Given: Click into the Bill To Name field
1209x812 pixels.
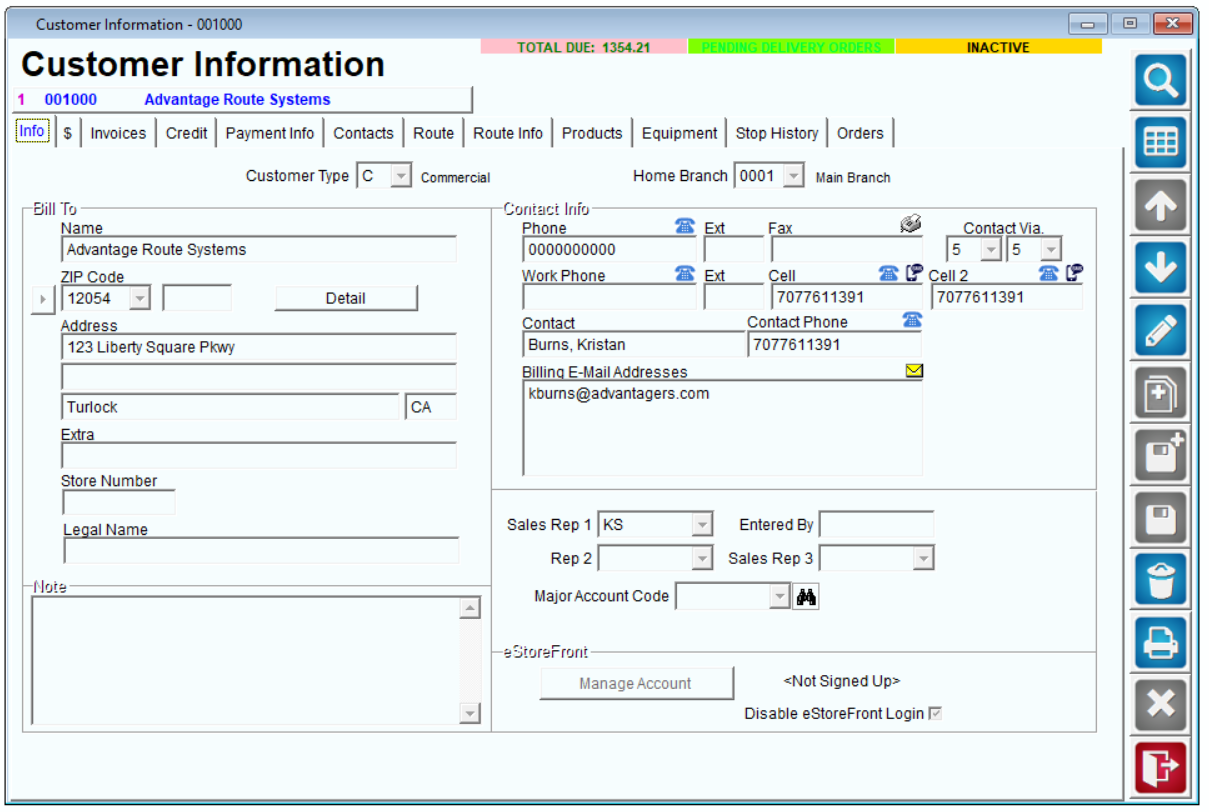Looking at the screenshot, I should tap(259, 250).
